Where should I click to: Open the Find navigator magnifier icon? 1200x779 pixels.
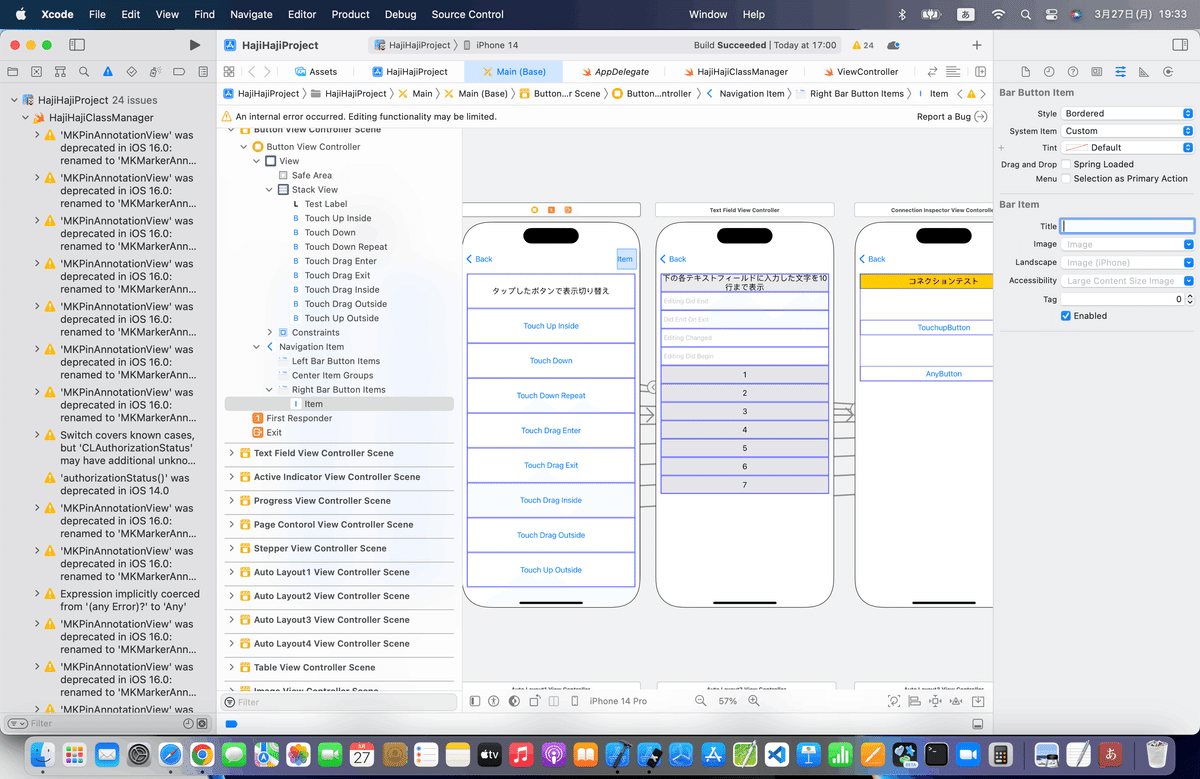point(84,72)
